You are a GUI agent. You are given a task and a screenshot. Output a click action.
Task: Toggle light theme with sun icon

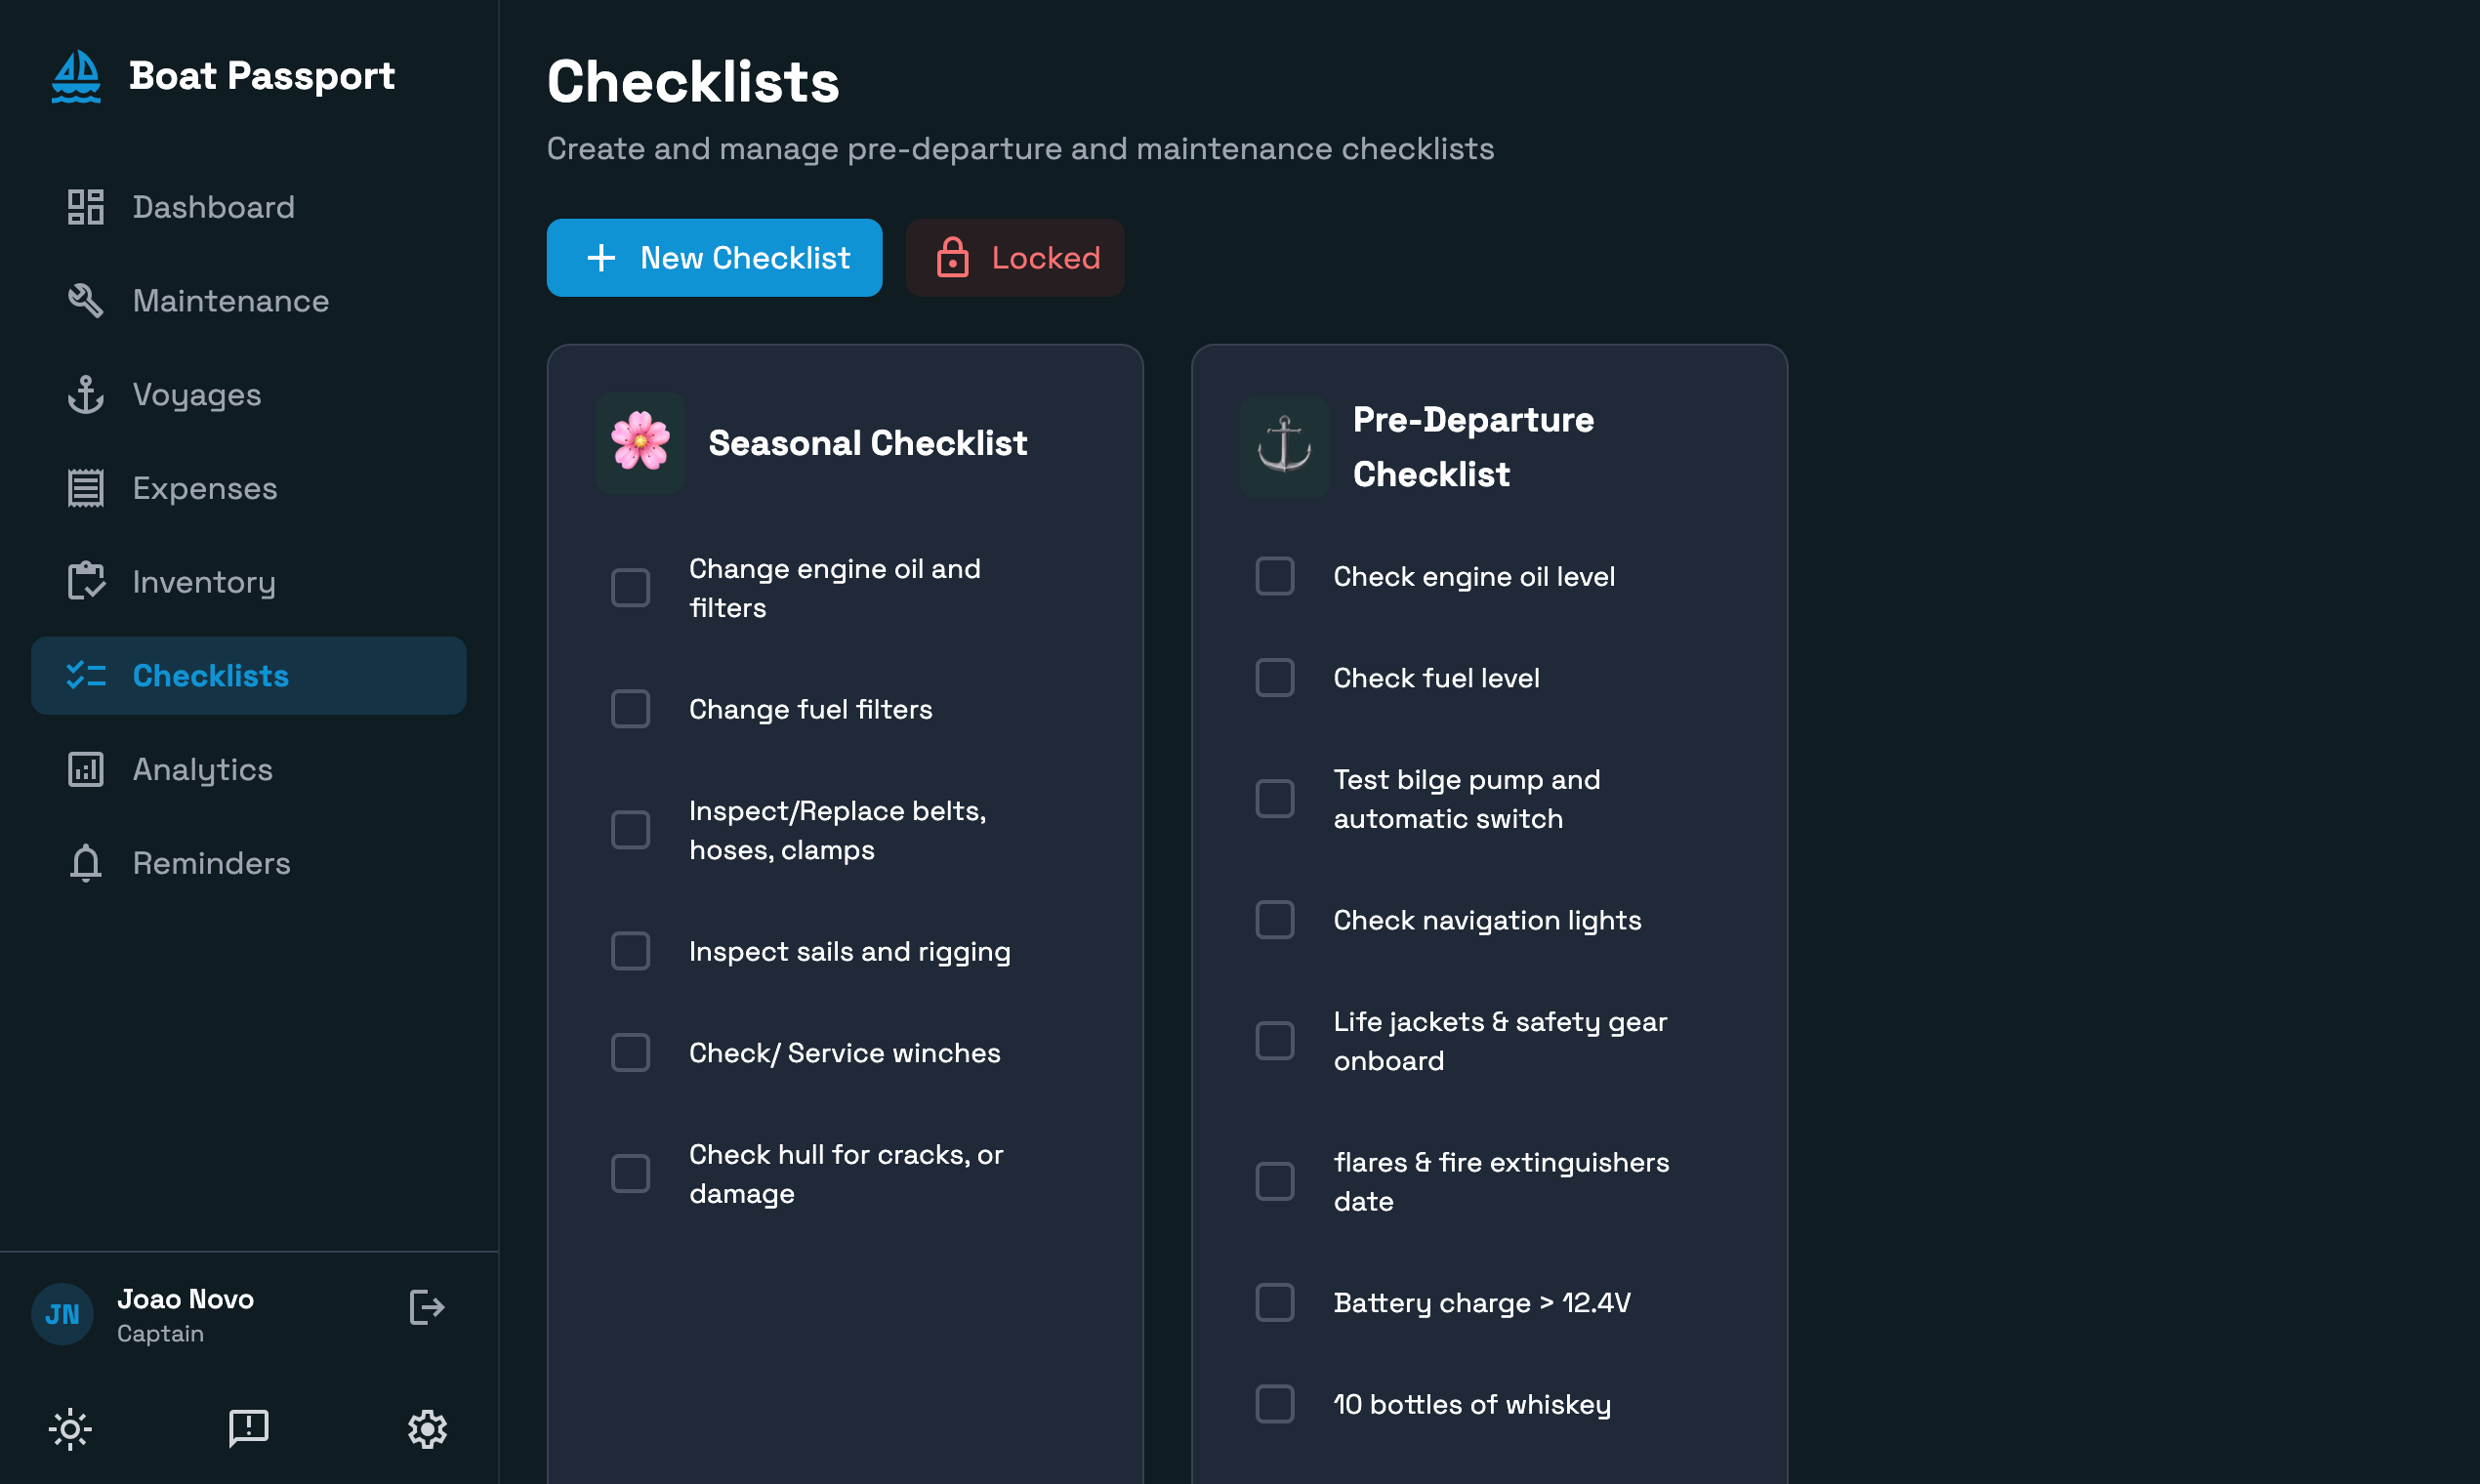(x=70, y=1429)
